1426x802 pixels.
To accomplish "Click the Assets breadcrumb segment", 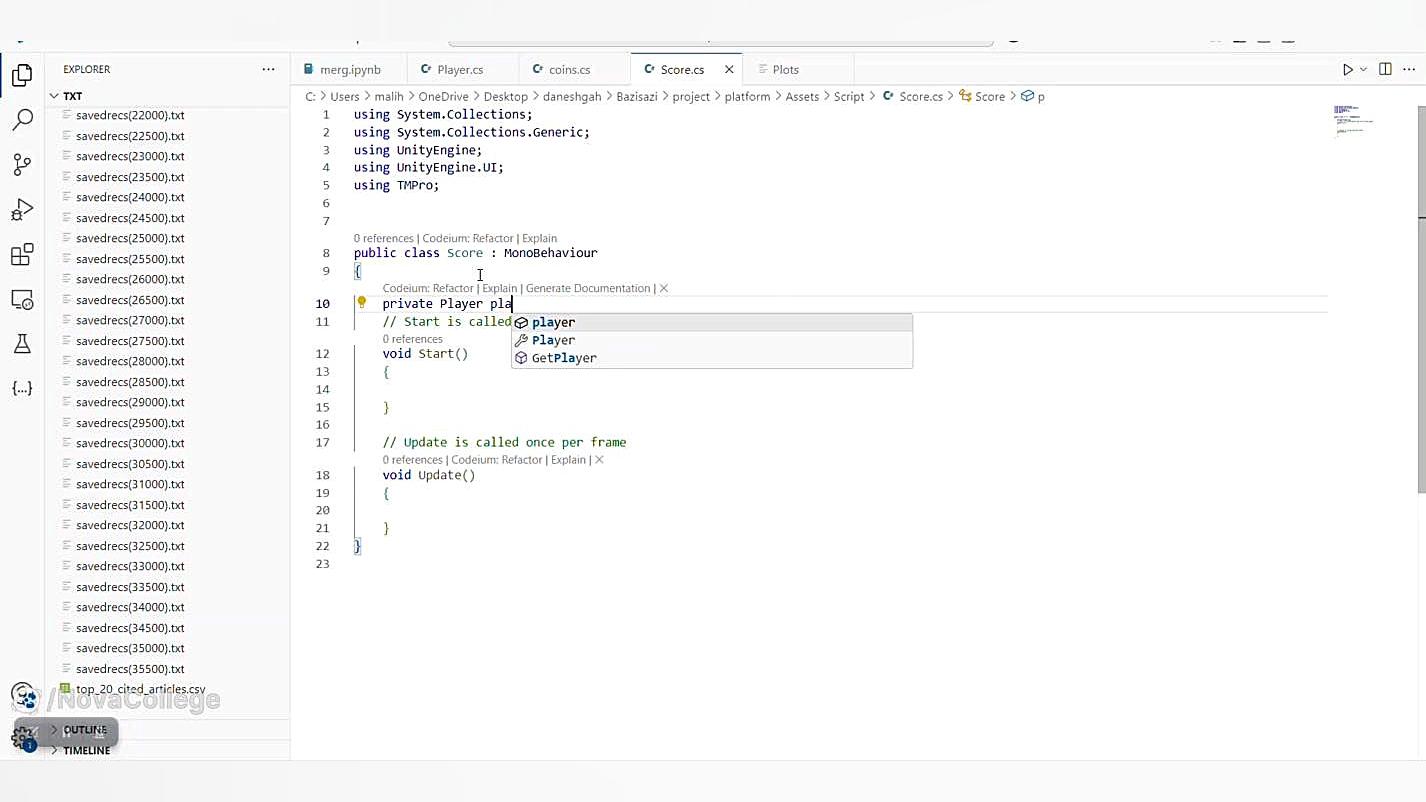I will (802, 96).
